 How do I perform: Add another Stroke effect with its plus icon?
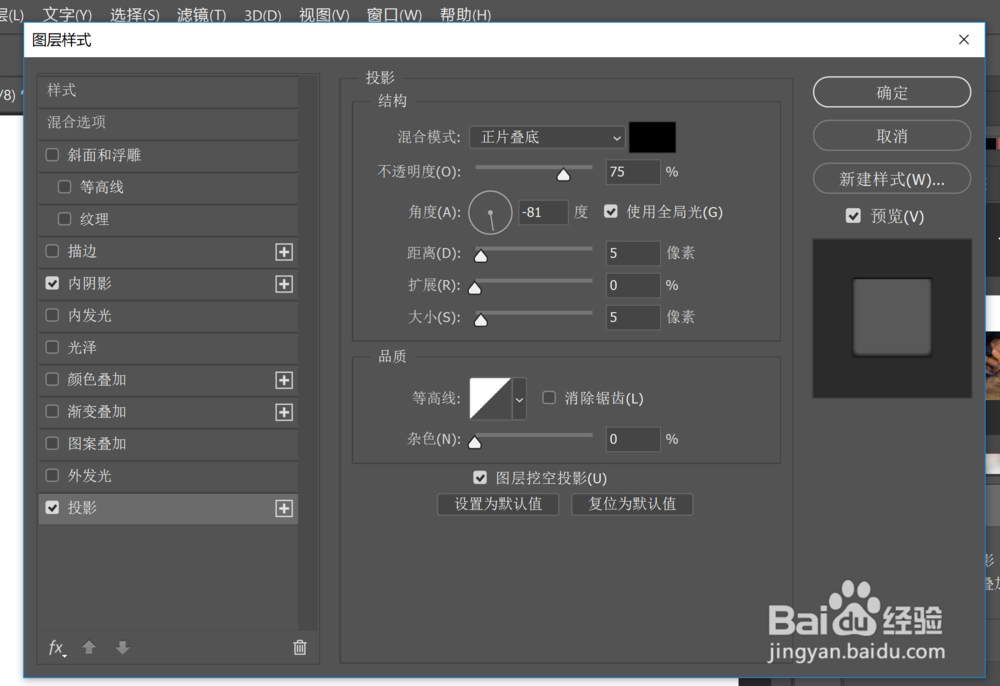pos(284,251)
